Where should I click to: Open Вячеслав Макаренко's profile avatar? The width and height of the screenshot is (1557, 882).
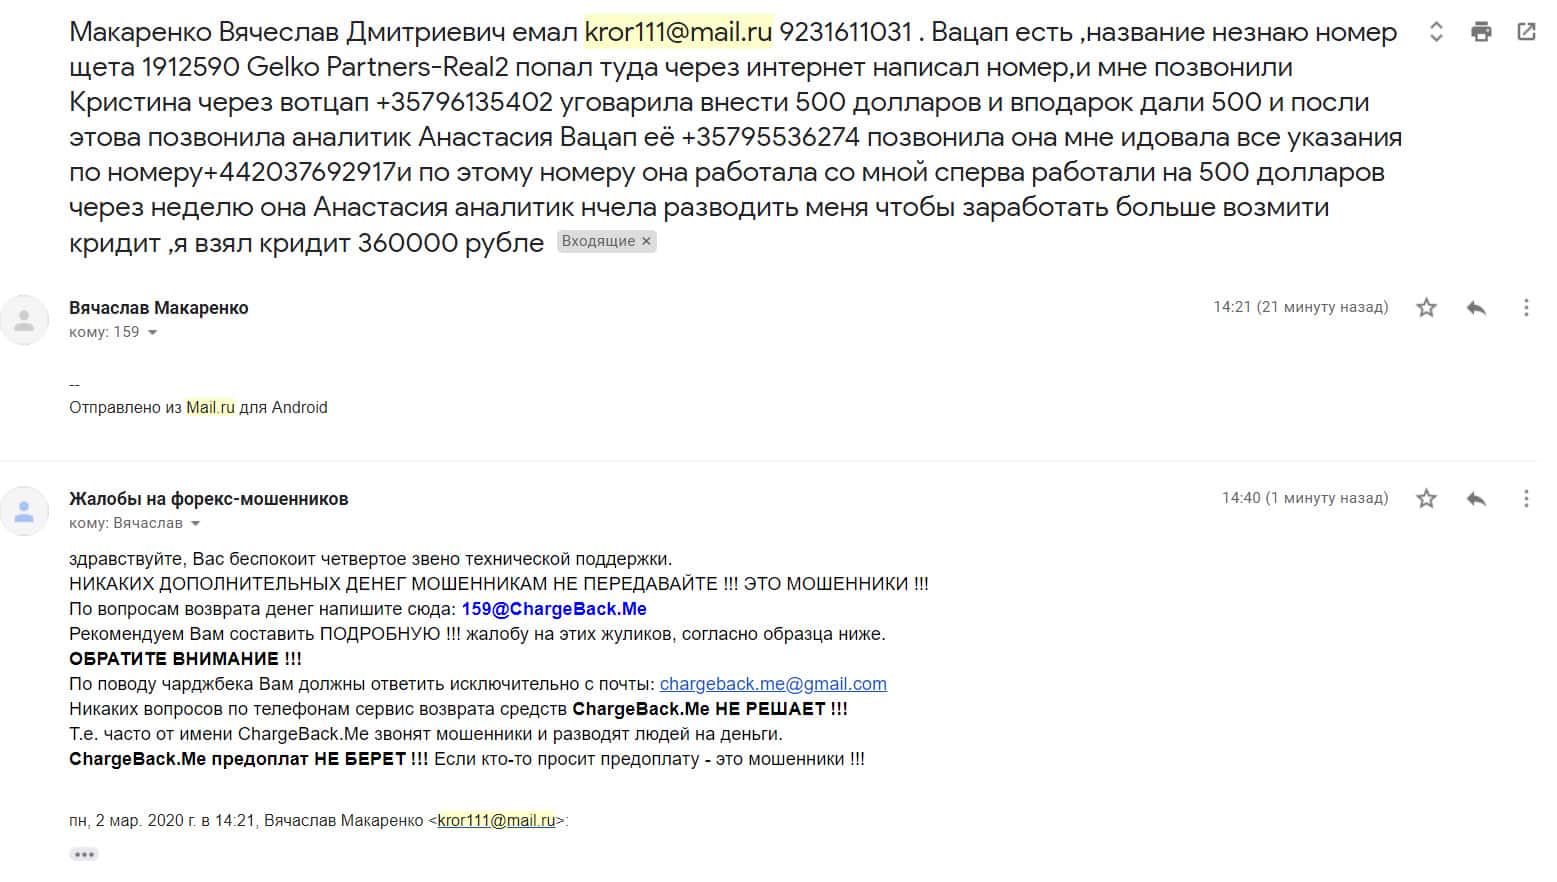click(24, 320)
